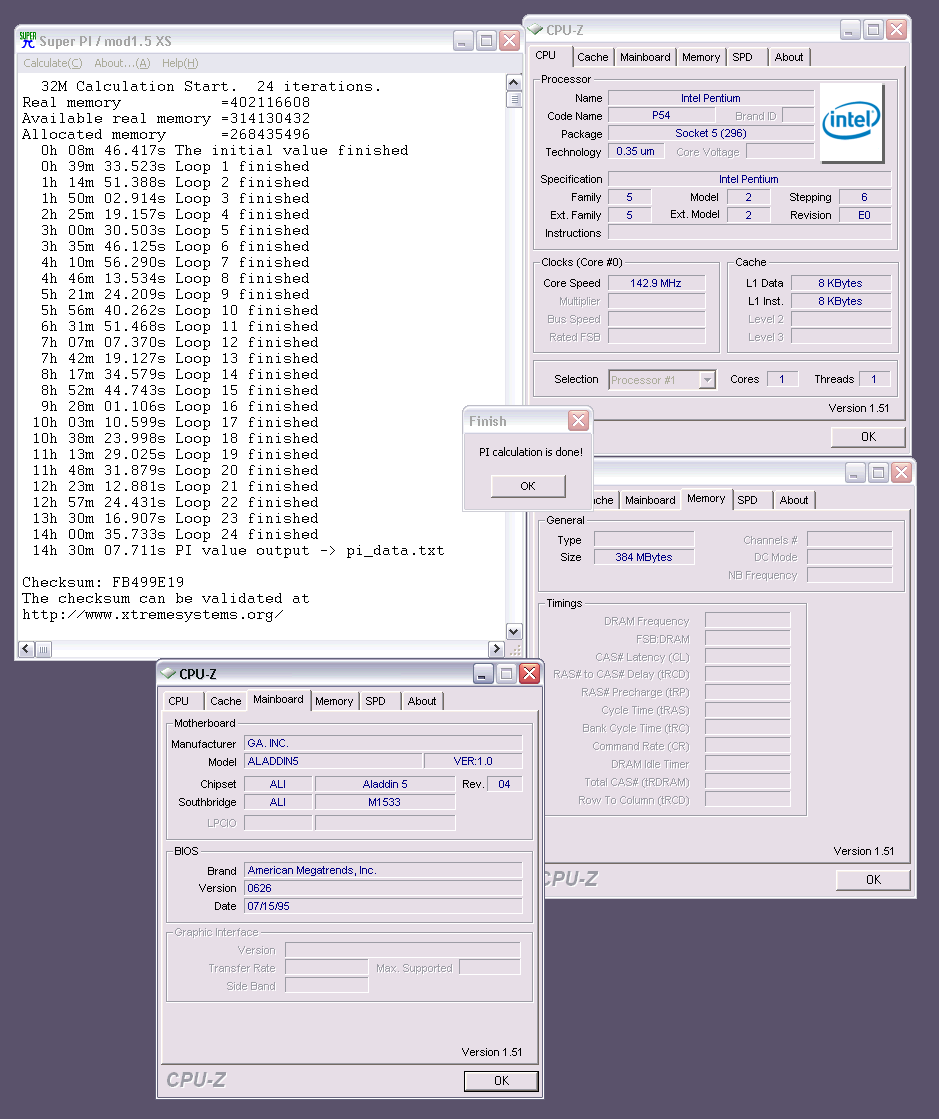The height and width of the screenshot is (1119, 939).
Task: Click Super PI vertical scrollbar down arrow
Action: [x=514, y=632]
